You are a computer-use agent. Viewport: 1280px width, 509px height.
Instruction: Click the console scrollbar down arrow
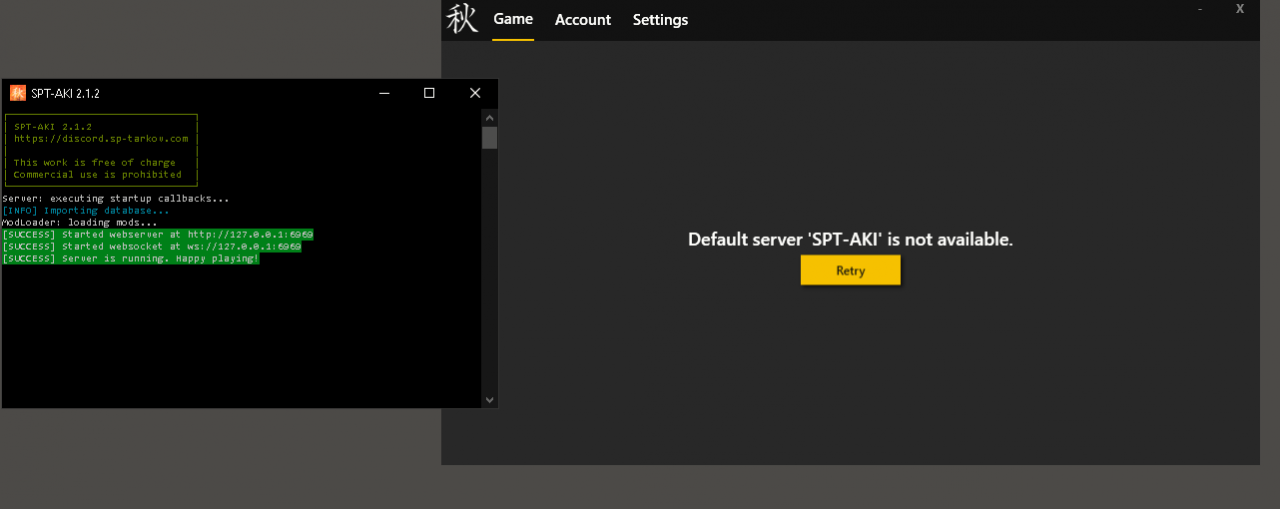click(x=489, y=399)
